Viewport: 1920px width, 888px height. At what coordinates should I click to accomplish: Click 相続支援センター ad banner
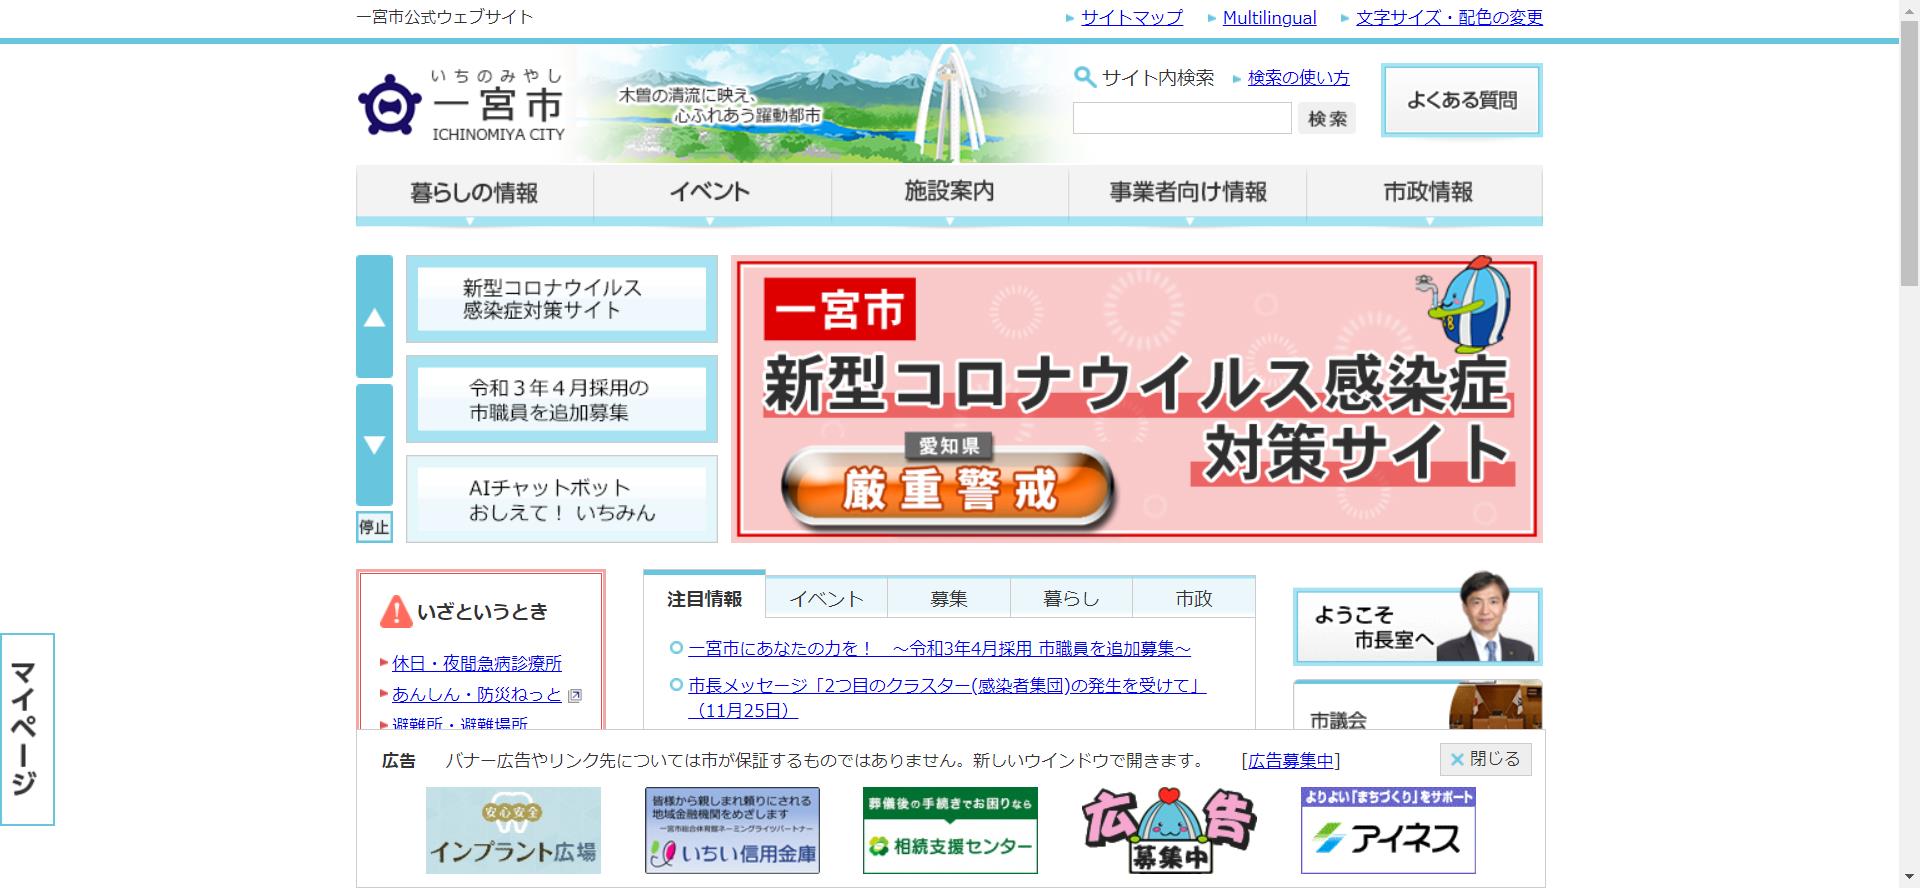tap(950, 830)
